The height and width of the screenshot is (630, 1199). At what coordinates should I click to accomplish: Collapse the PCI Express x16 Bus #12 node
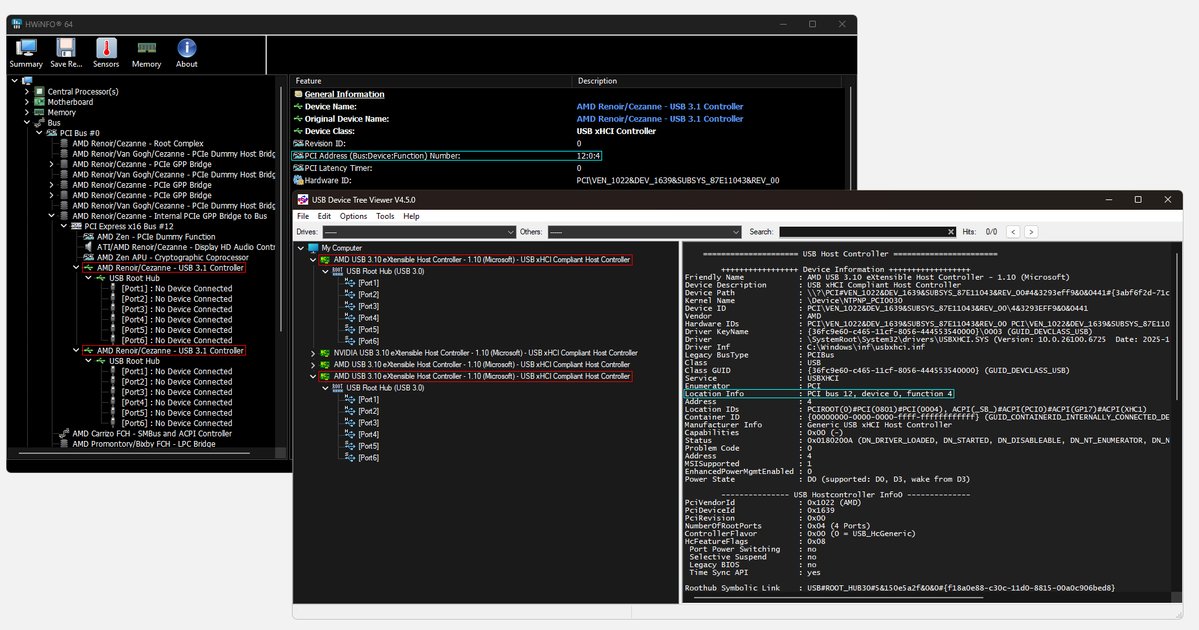(63, 226)
